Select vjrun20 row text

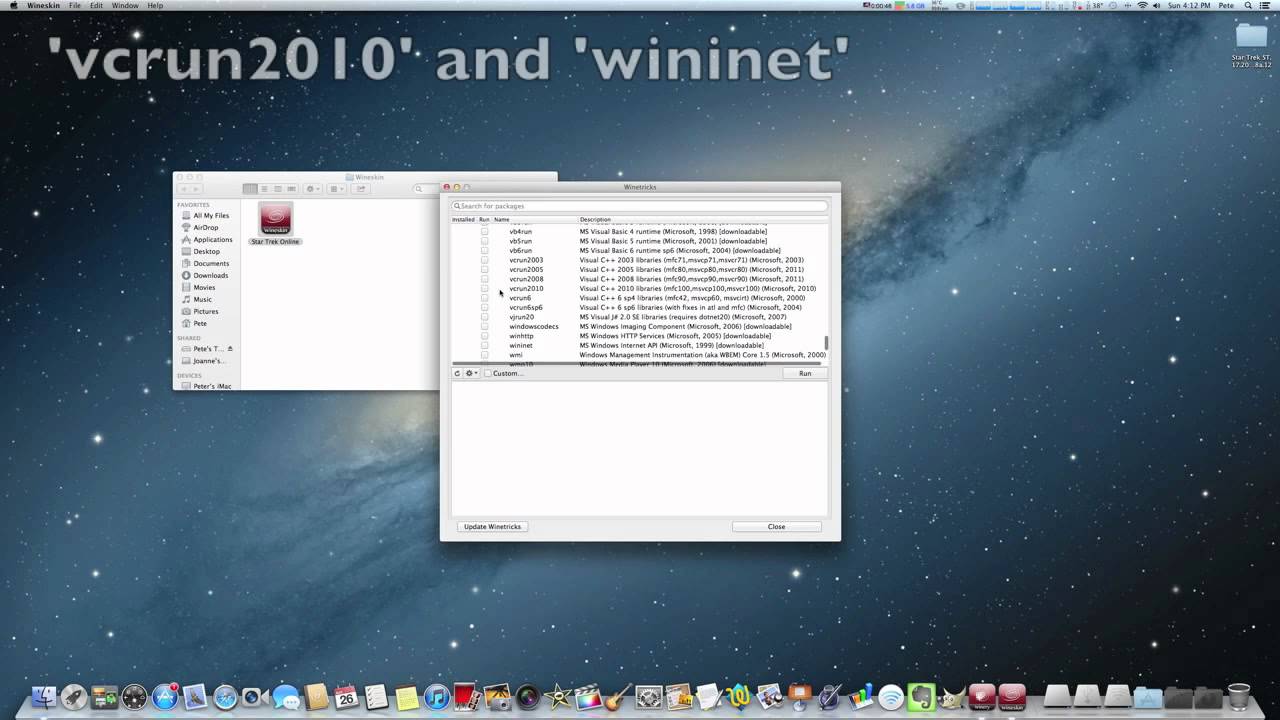522,317
